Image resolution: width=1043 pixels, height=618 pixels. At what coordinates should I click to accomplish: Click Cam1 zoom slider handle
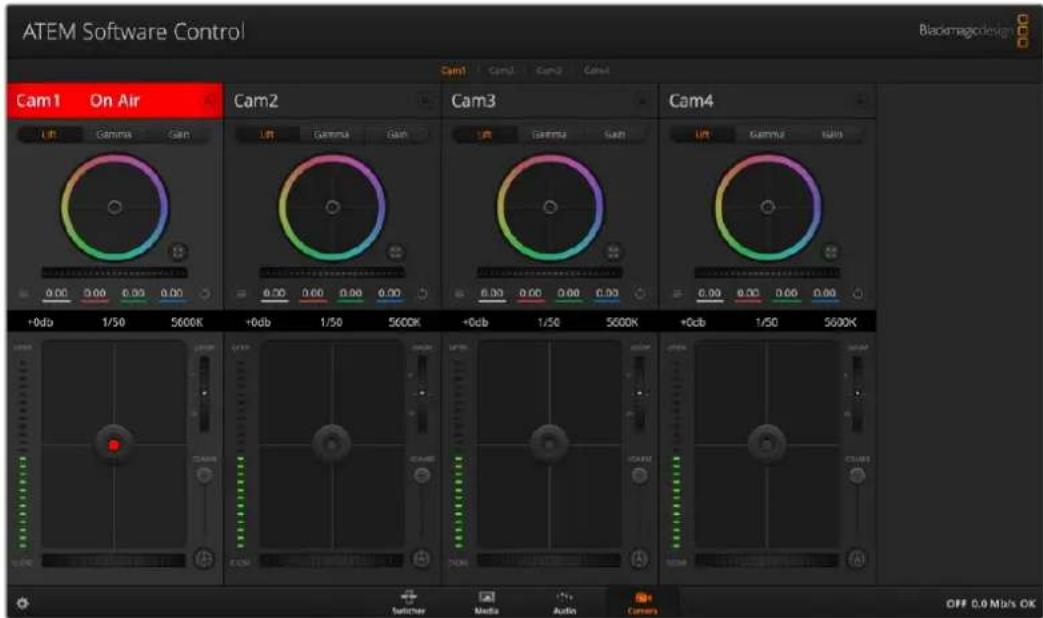coord(204,393)
